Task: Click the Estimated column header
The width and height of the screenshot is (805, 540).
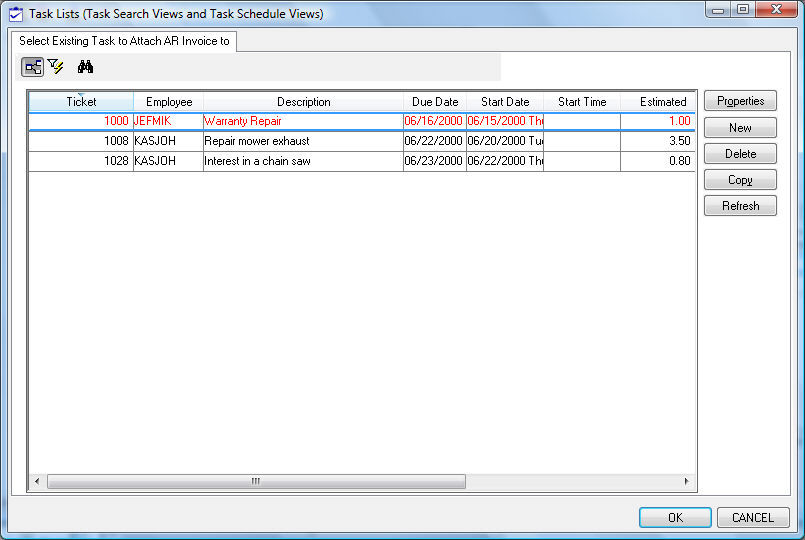Action: click(662, 102)
